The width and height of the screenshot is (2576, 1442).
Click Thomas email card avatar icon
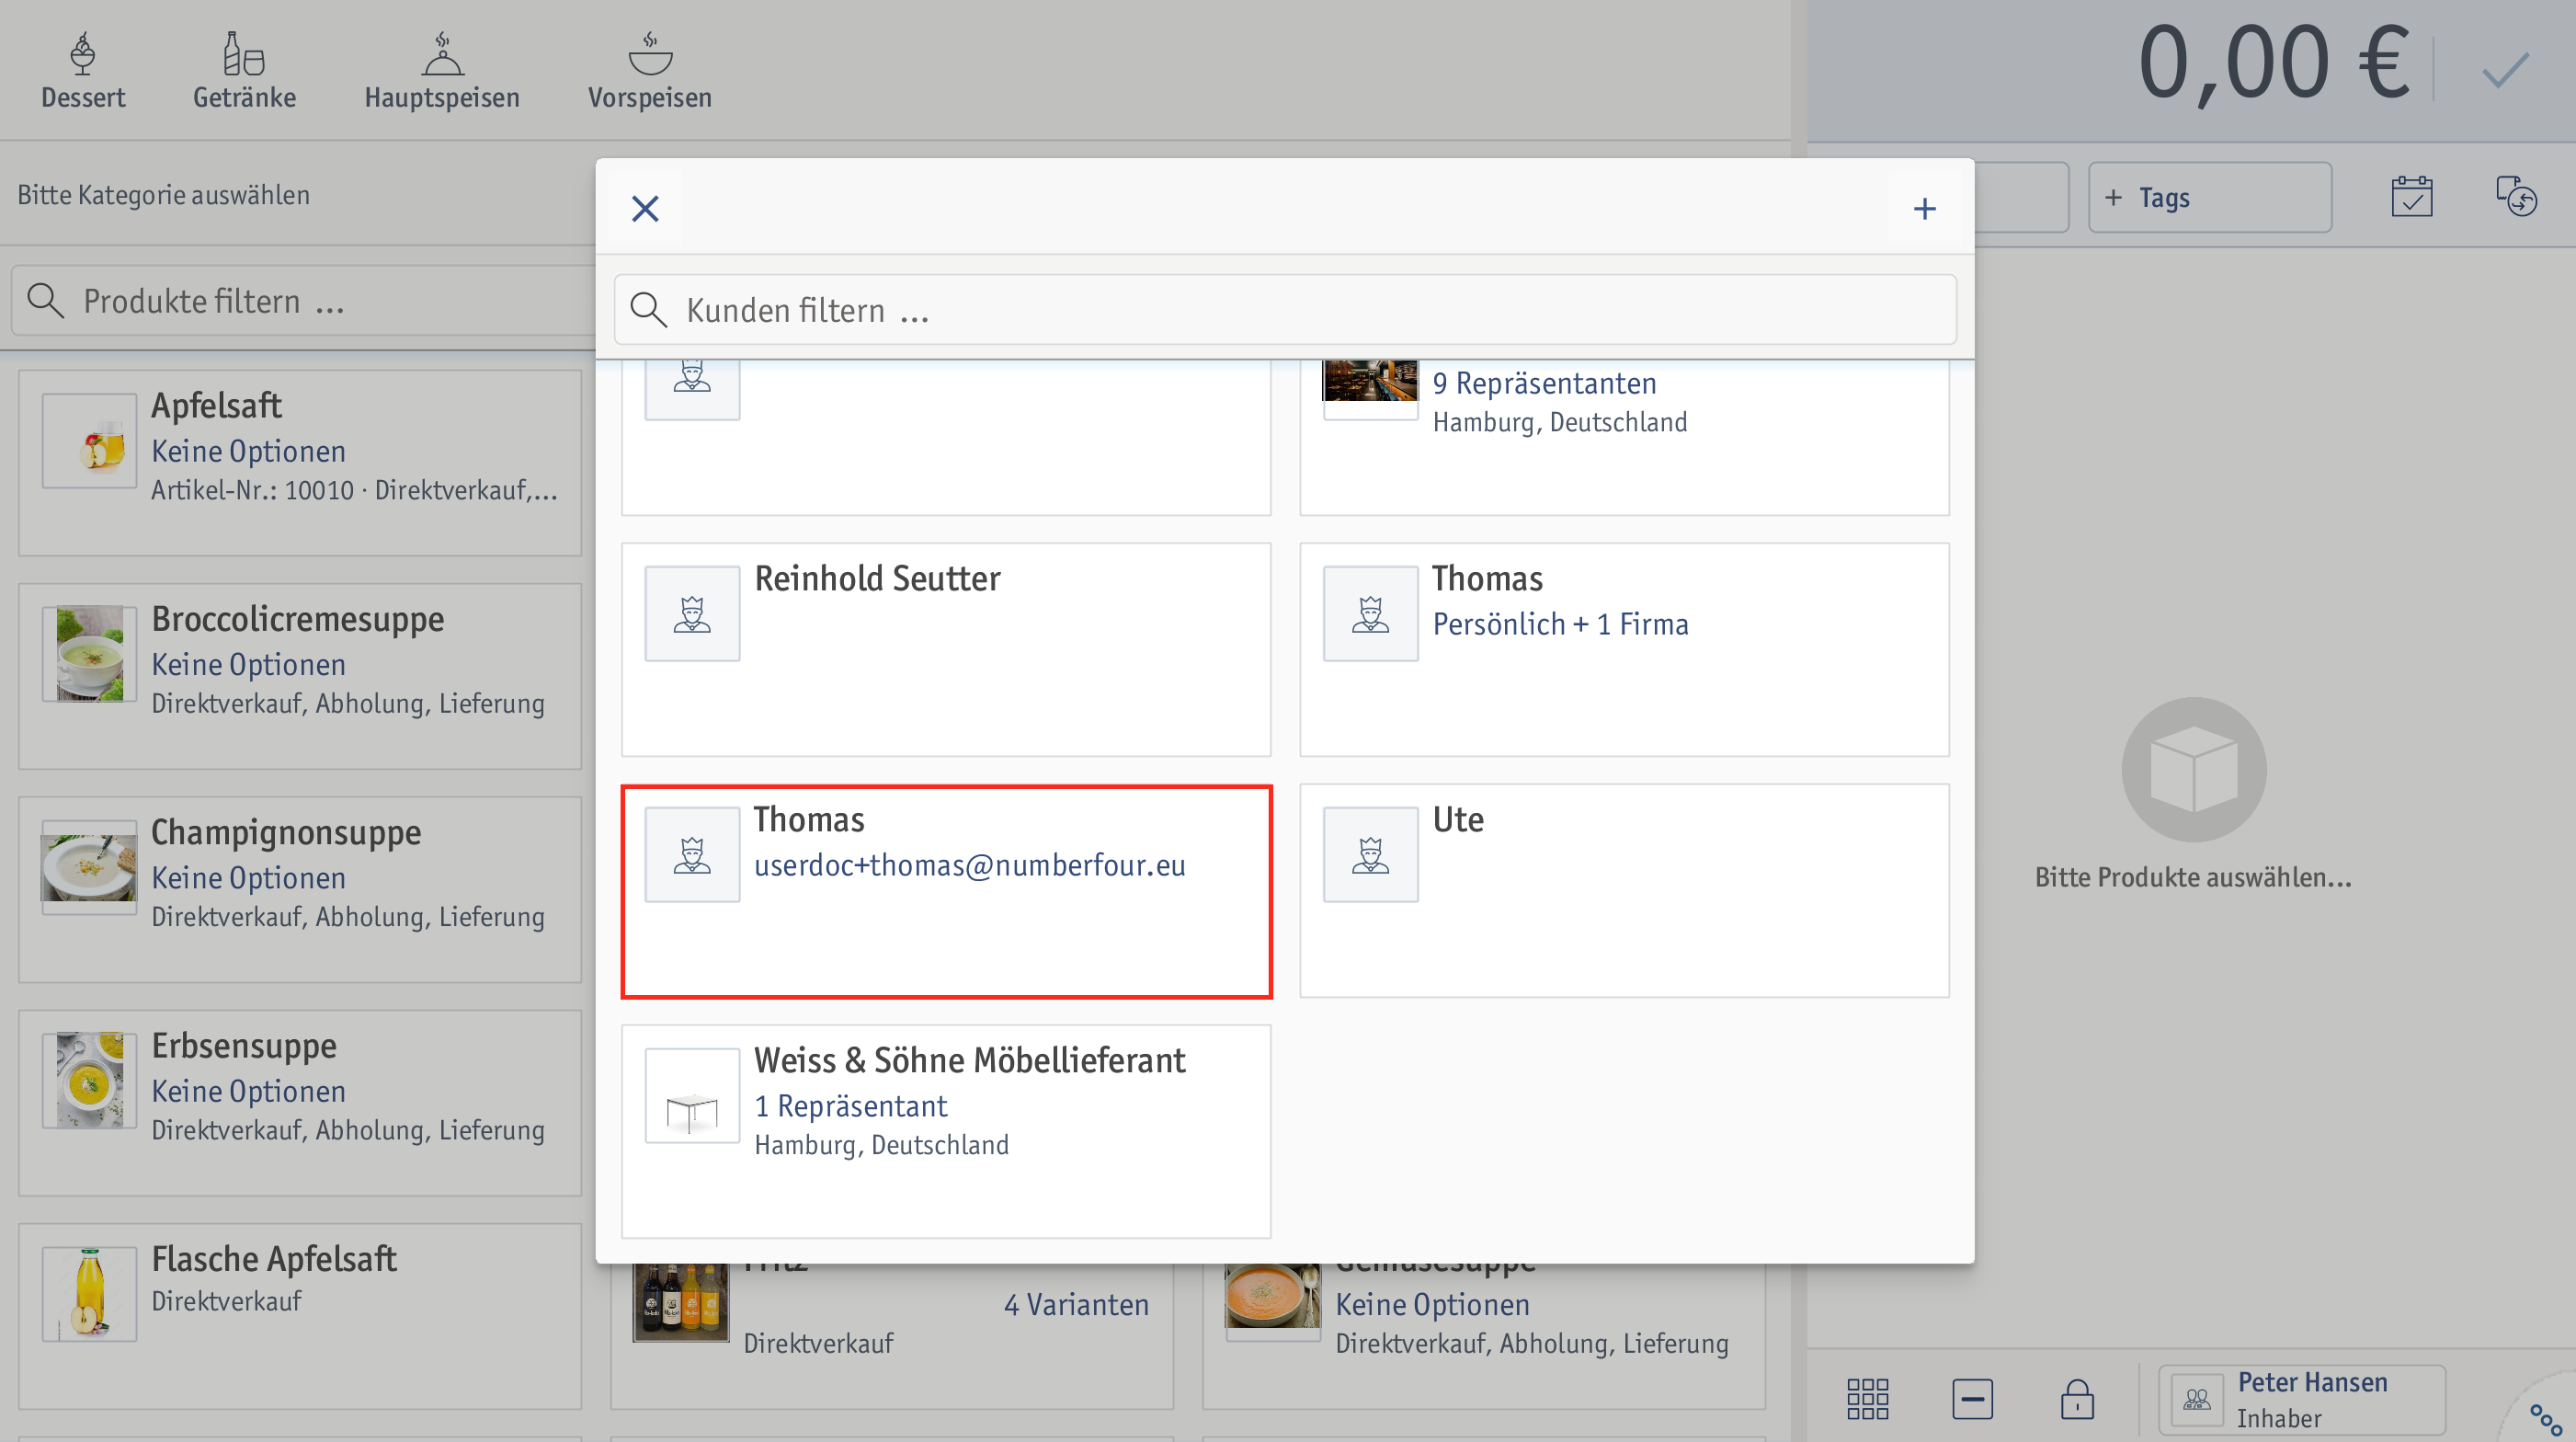pos(692,855)
